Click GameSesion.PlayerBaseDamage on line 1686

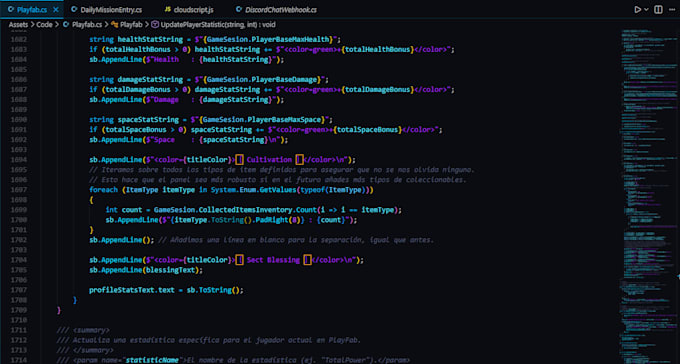click(x=262, y=80)
